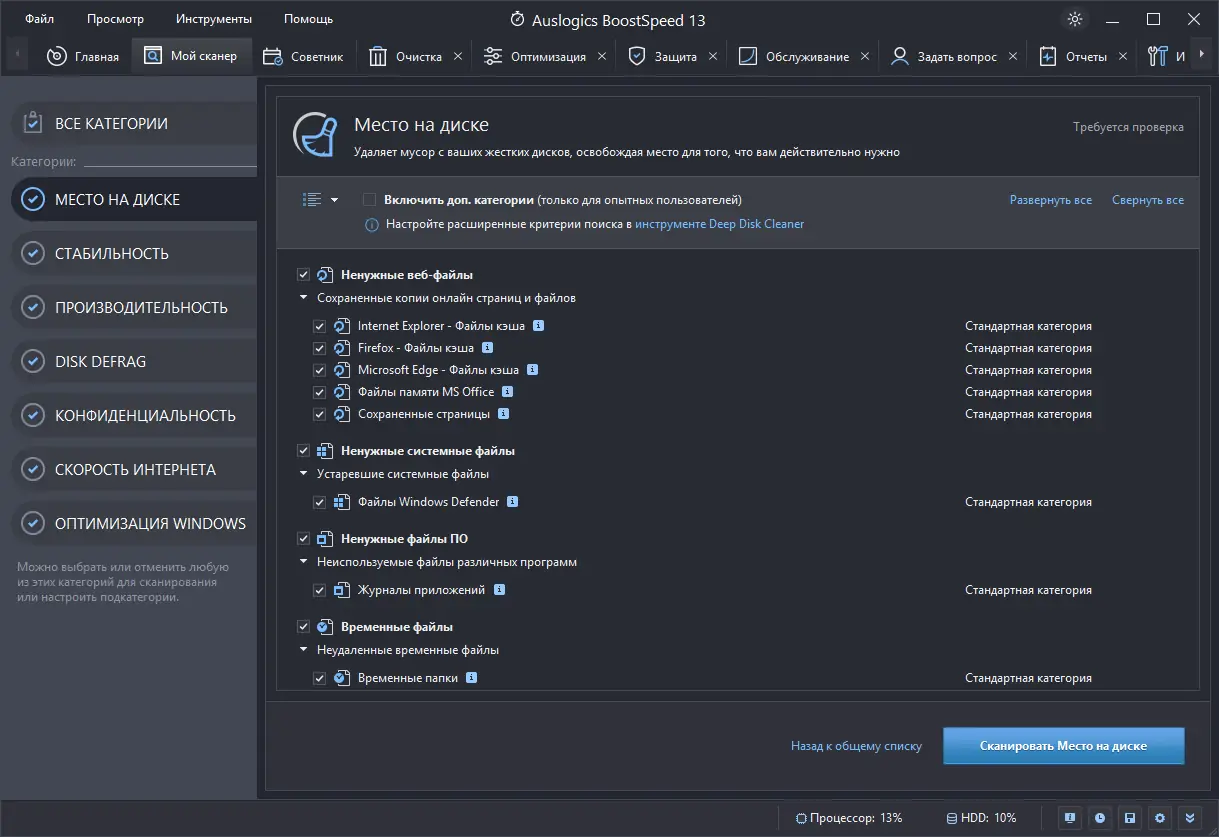Click the Ненужные файлы ПО icon
The image size is (1219, 837).
324,539
